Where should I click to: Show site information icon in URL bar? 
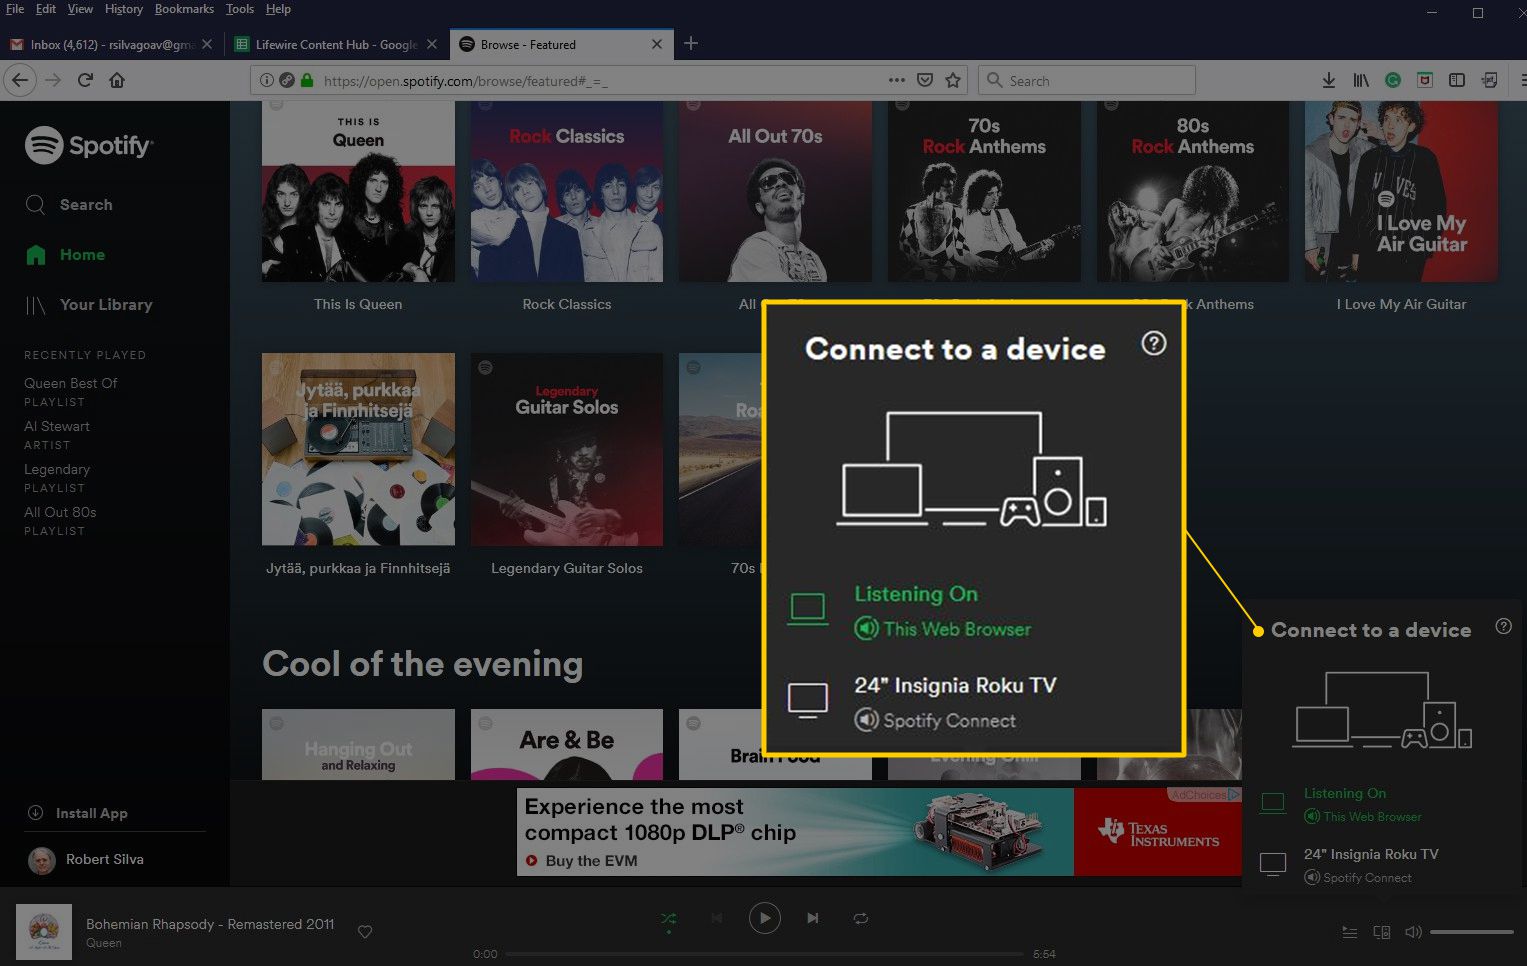(x=266, y=80)
